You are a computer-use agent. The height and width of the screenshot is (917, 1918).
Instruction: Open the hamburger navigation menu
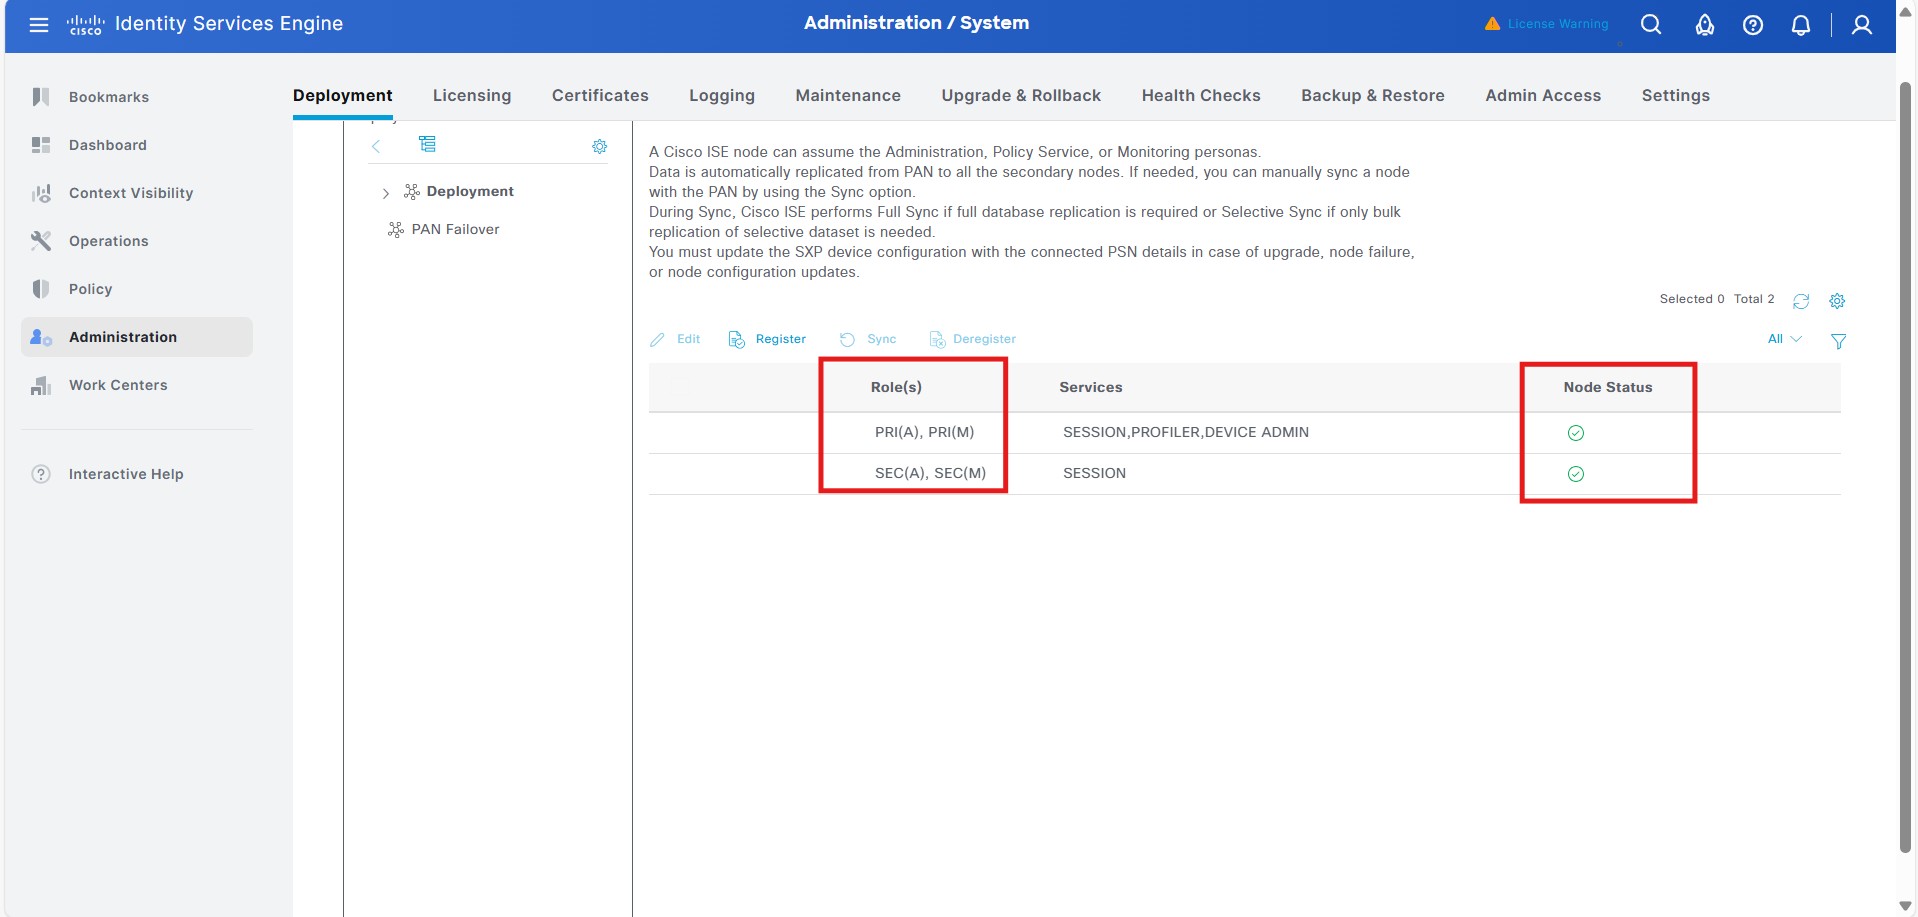pyautogui.click(x=39, y=25)
